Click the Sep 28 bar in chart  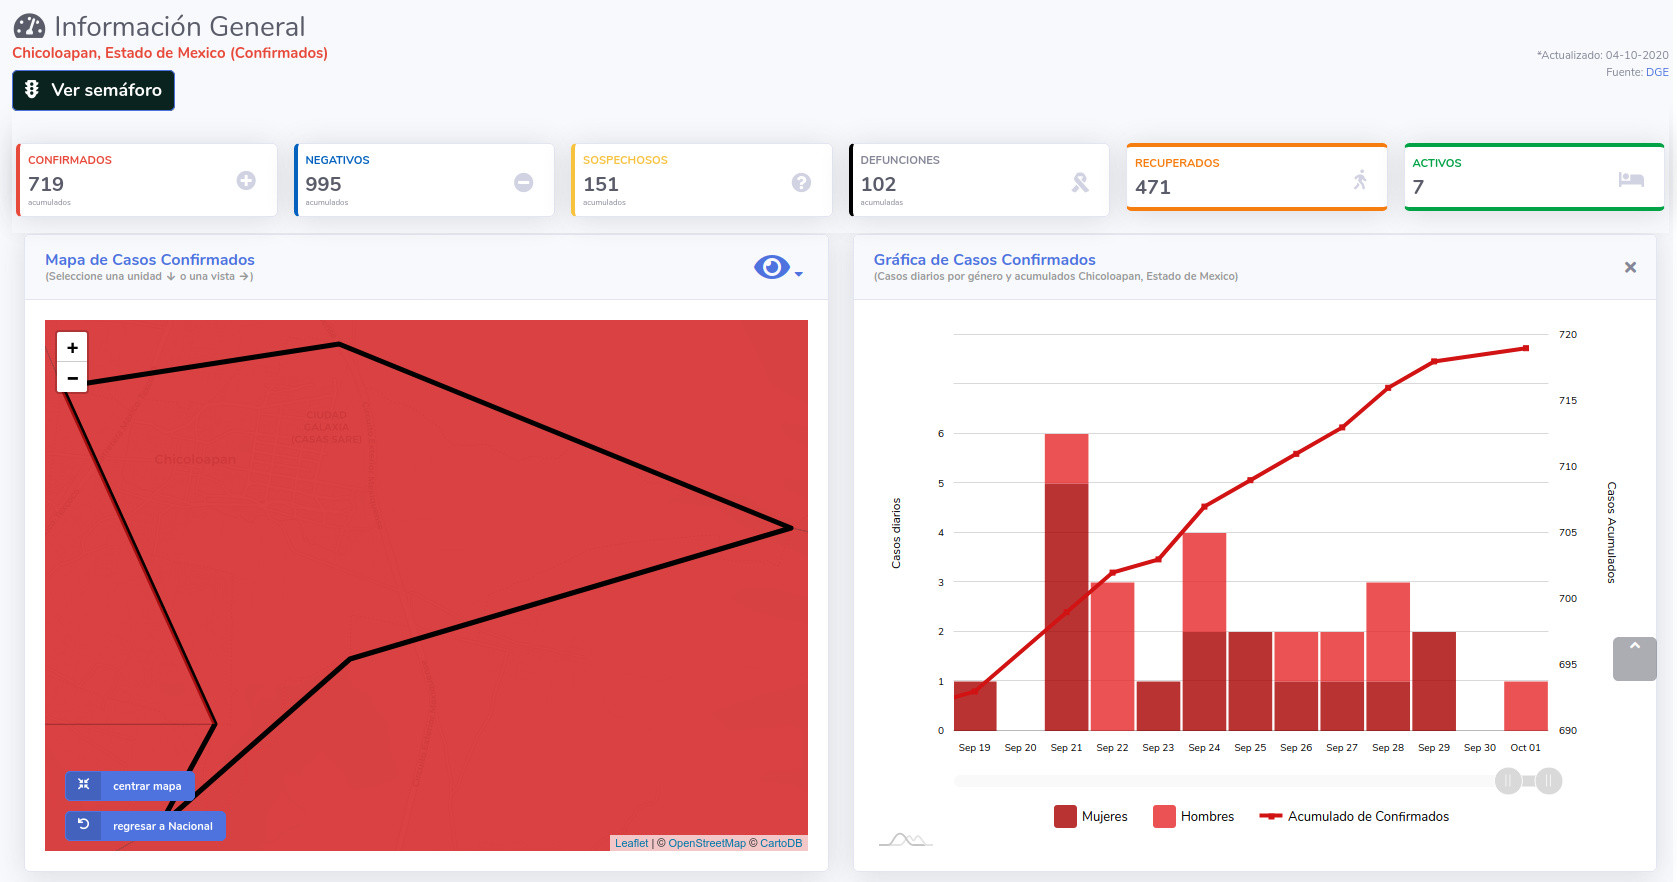1388,657
